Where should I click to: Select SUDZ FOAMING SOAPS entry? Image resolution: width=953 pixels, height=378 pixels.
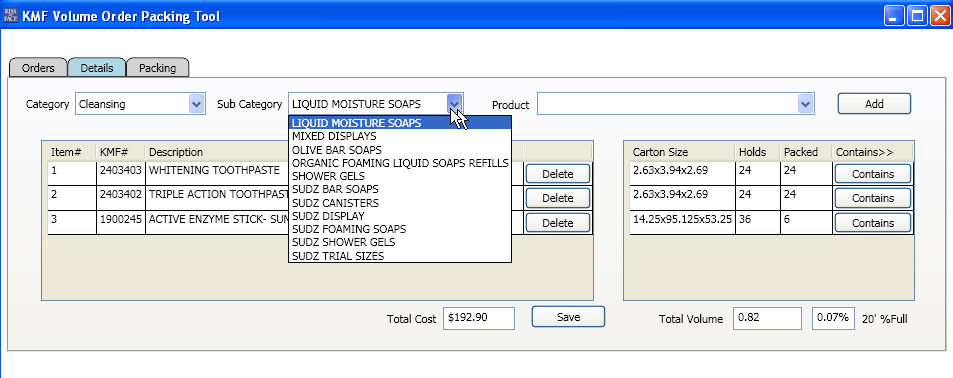tap(400, 229)
